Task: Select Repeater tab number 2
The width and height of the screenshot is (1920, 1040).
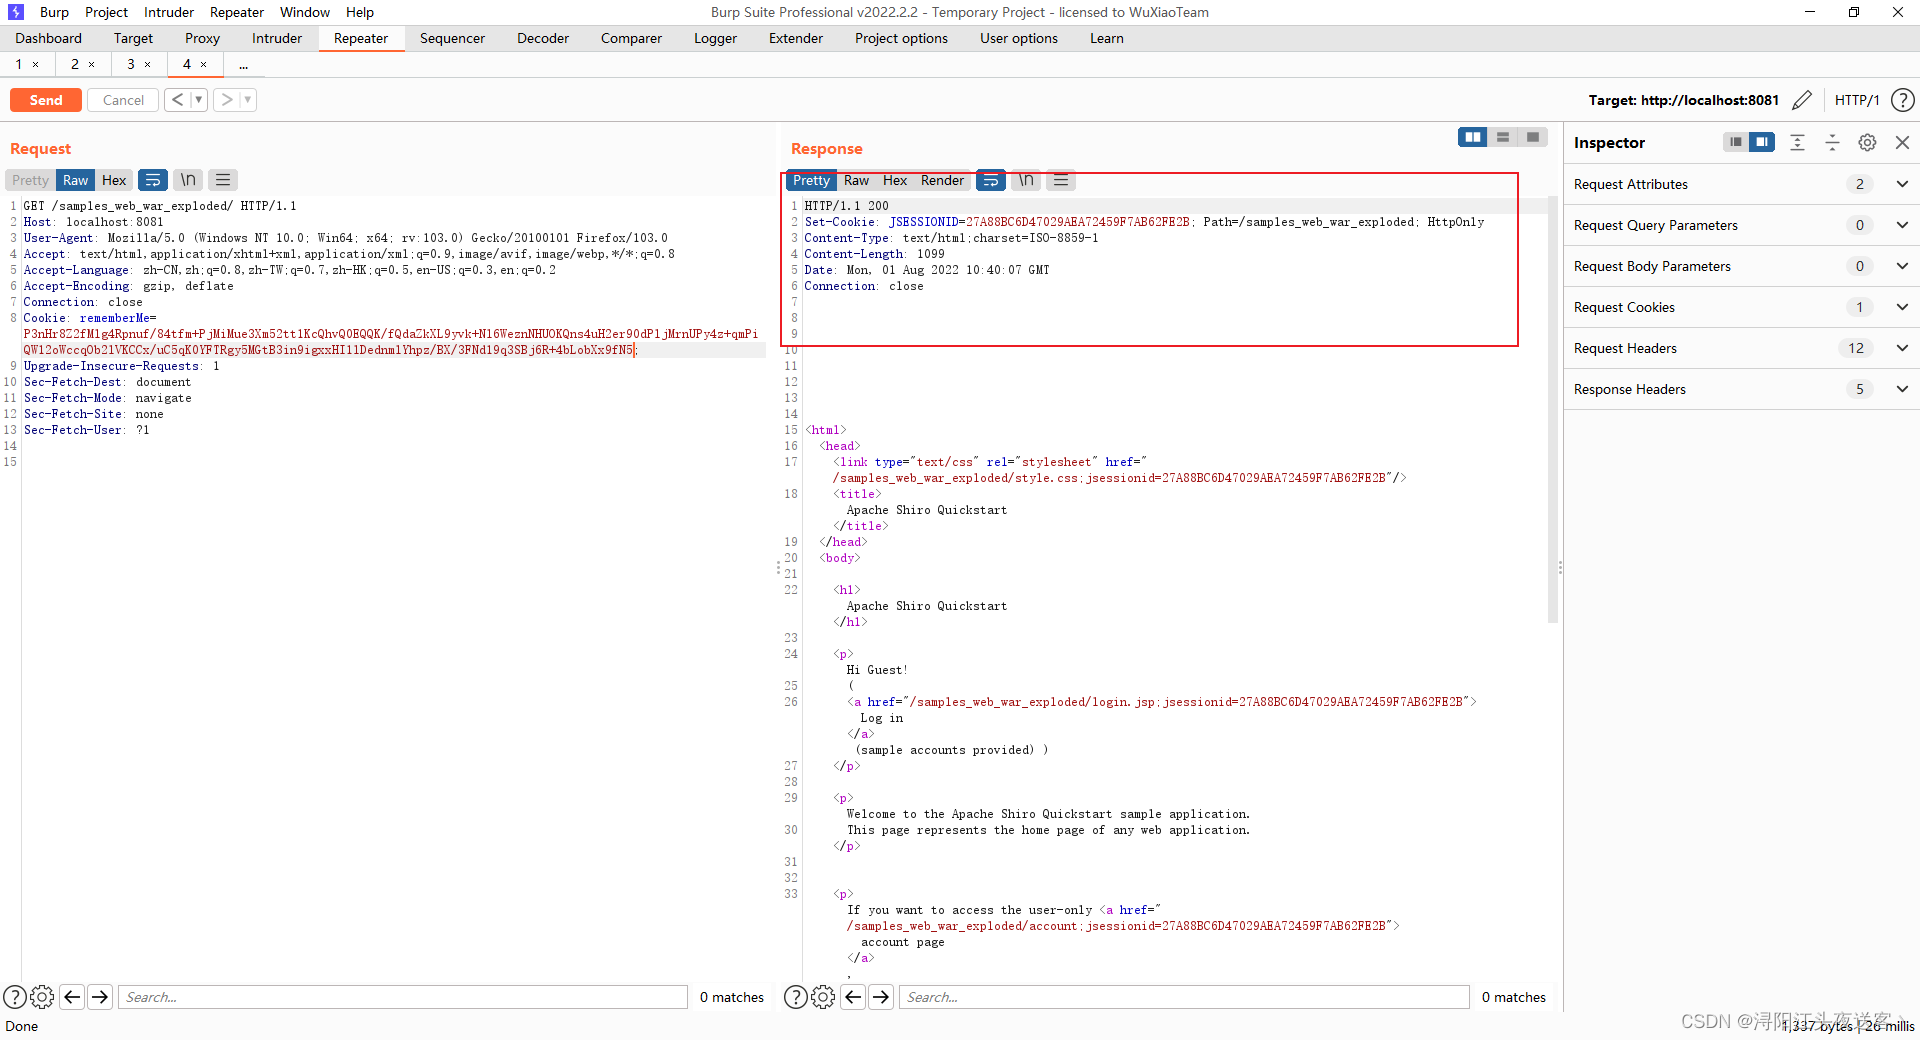Action: click(75, 64)
